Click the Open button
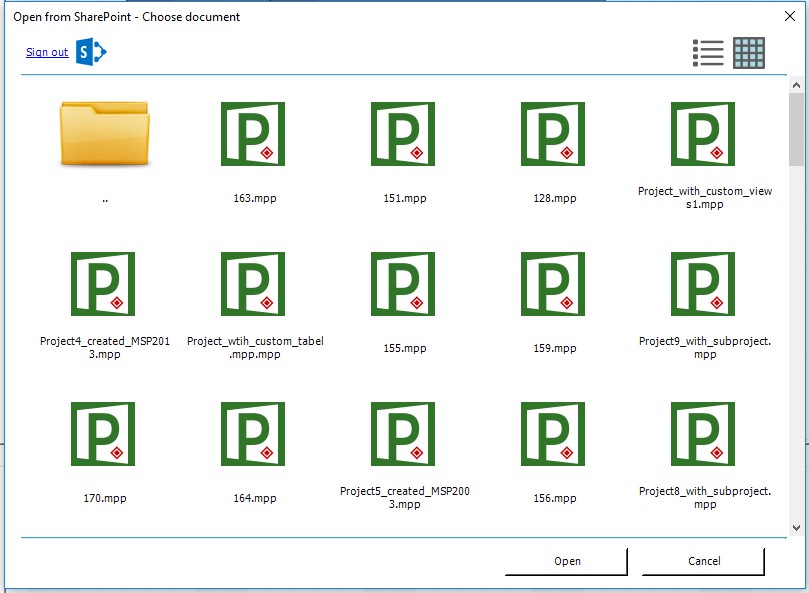This screenshot has height=593, width=809. coord(567,561)
